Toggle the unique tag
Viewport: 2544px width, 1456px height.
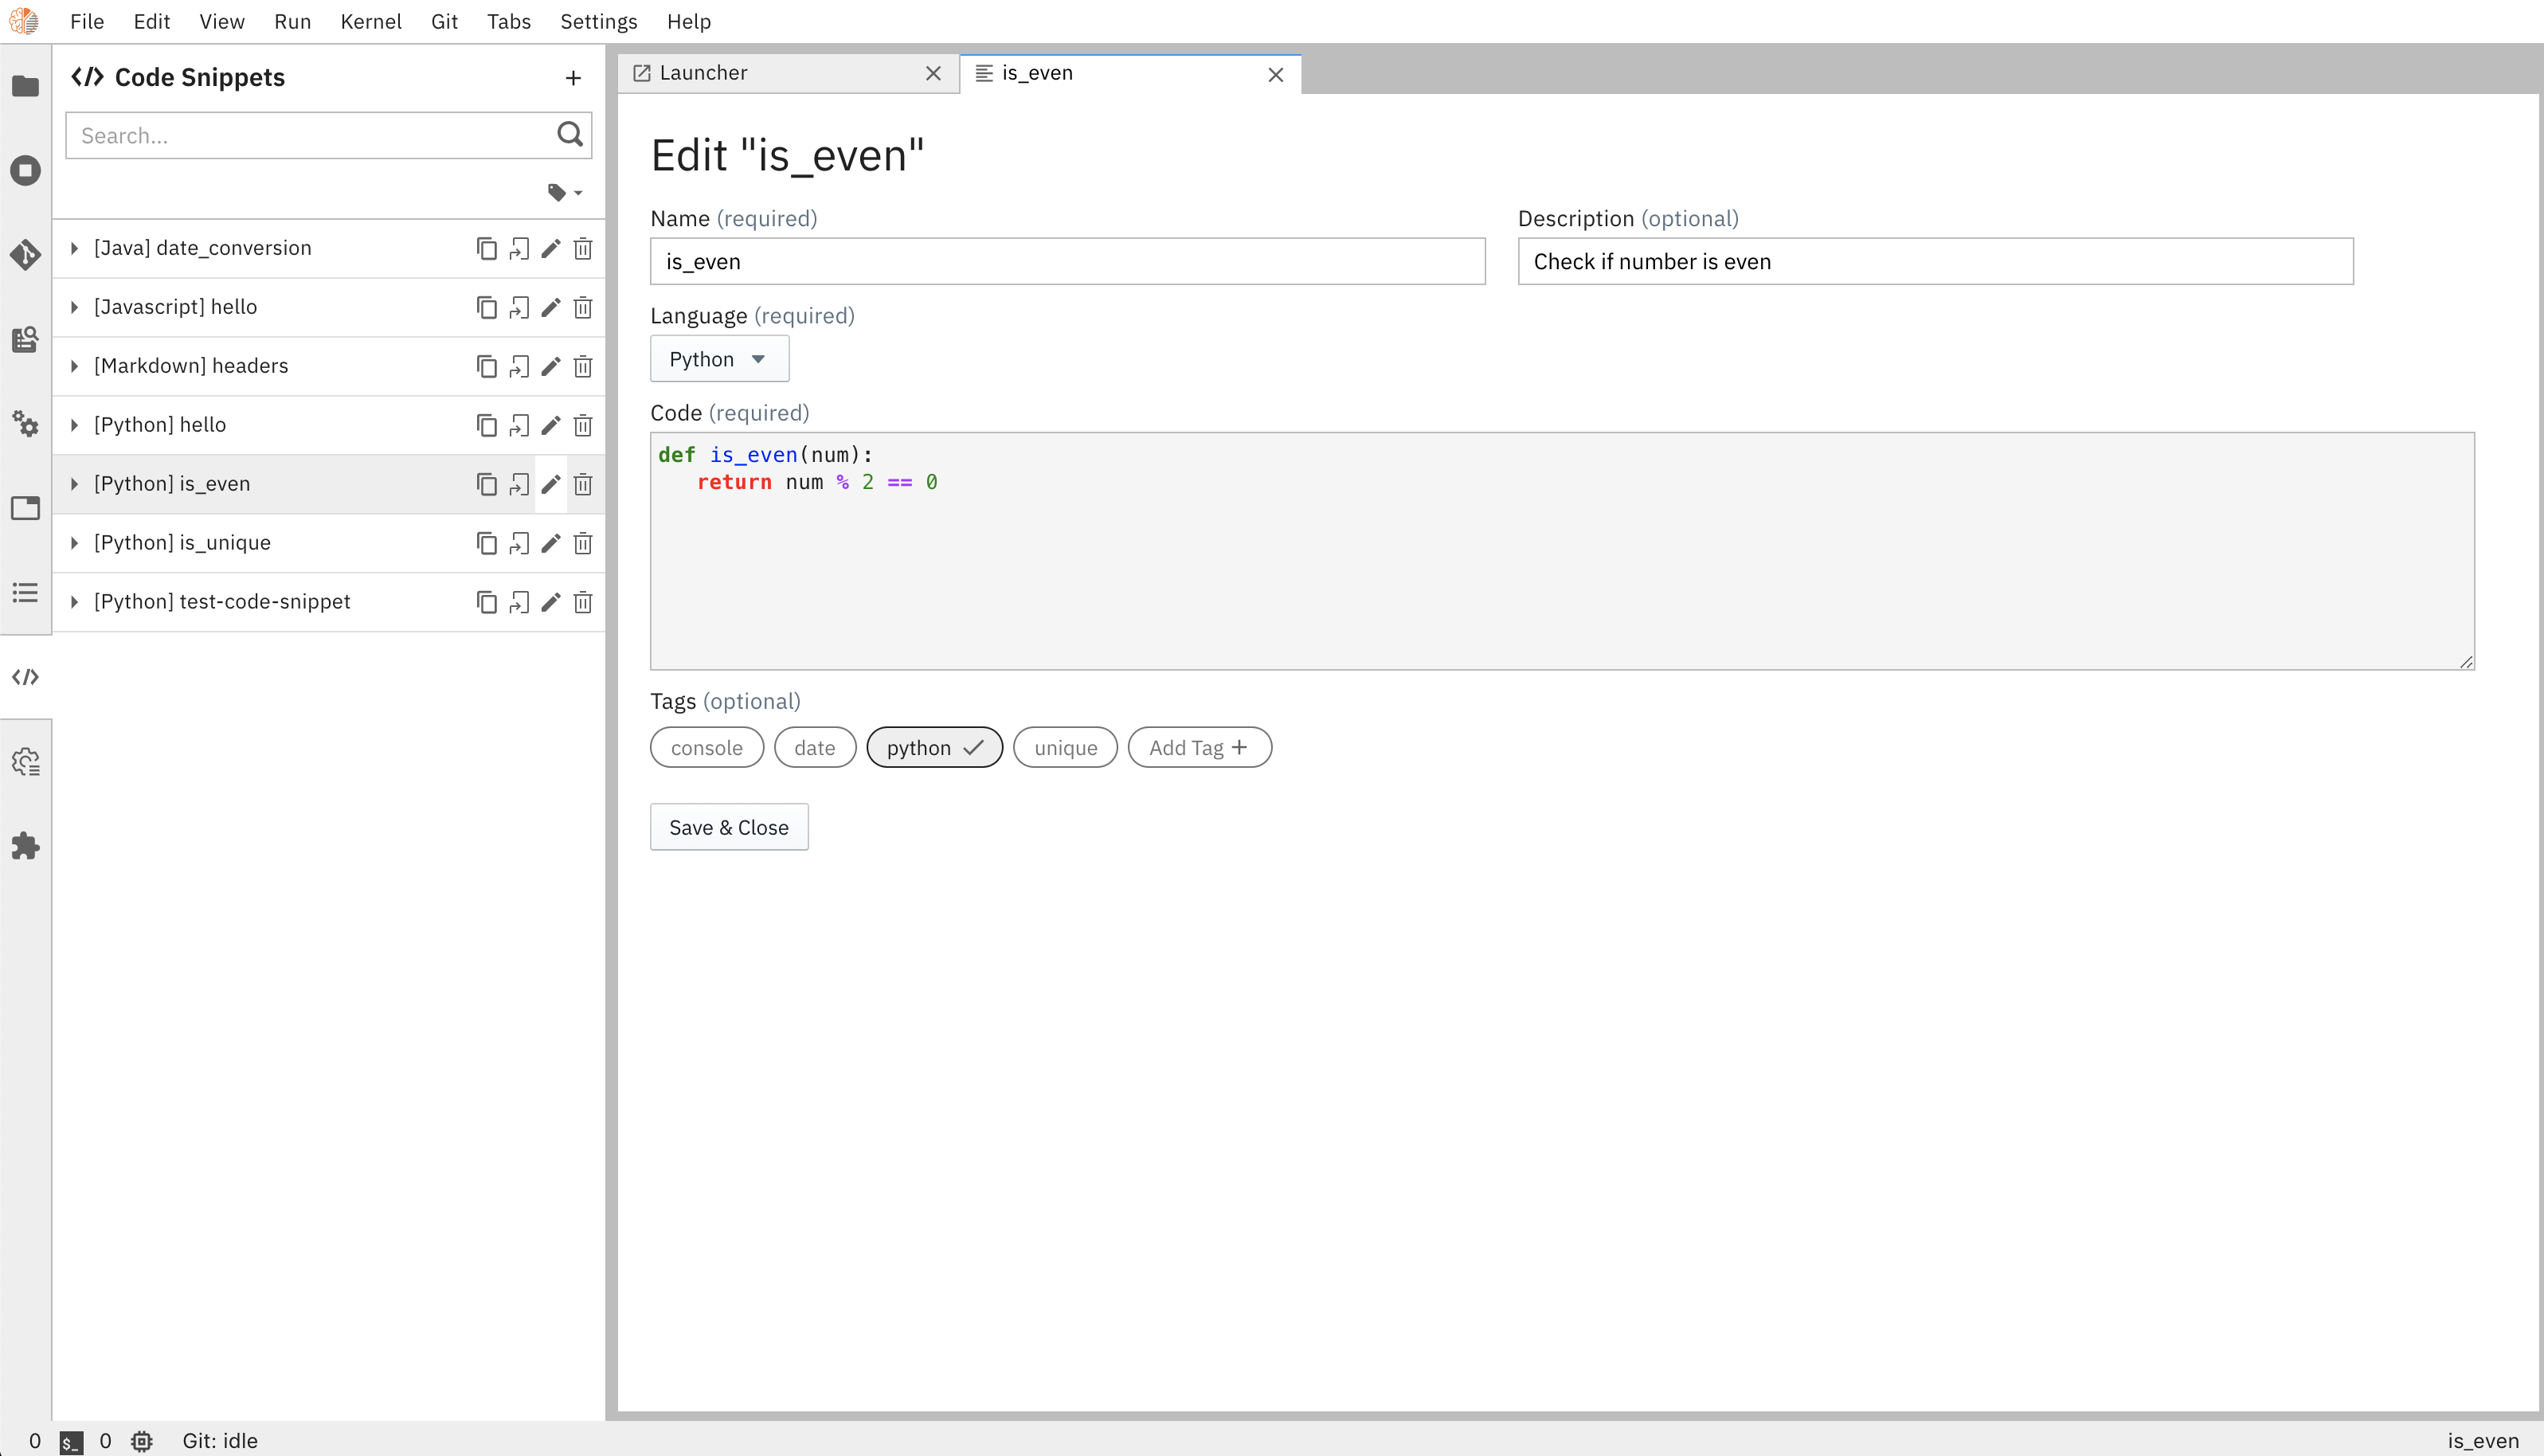(x=1065, y=748)
